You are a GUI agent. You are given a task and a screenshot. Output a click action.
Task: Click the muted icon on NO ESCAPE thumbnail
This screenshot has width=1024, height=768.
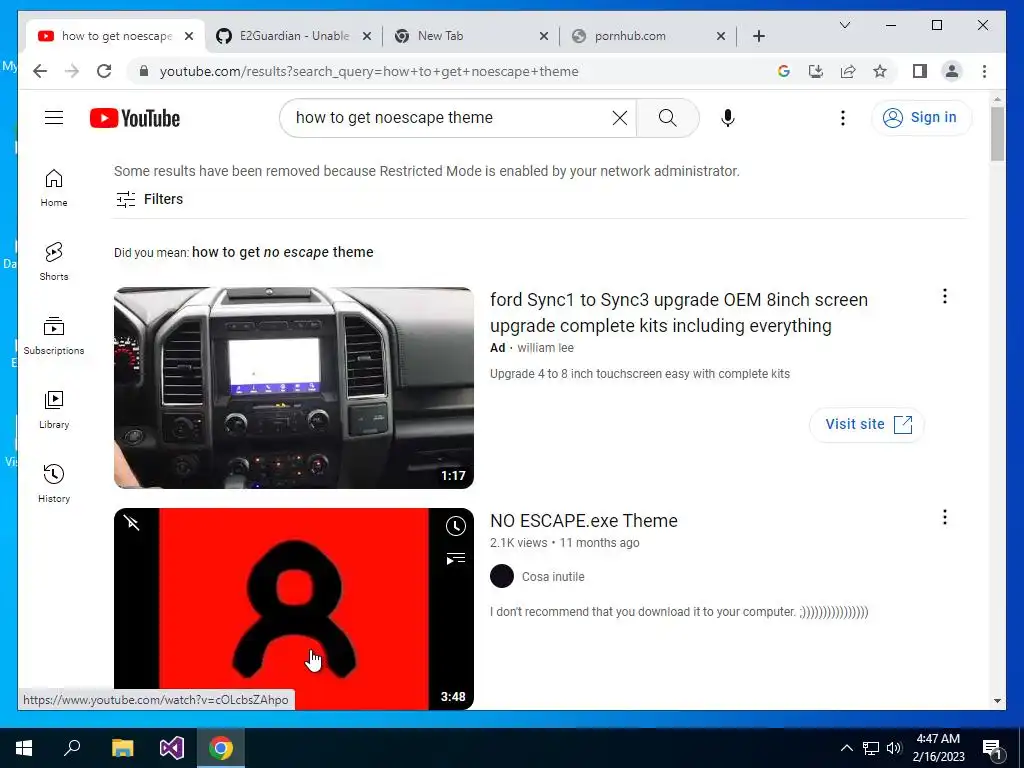[131, 523]
